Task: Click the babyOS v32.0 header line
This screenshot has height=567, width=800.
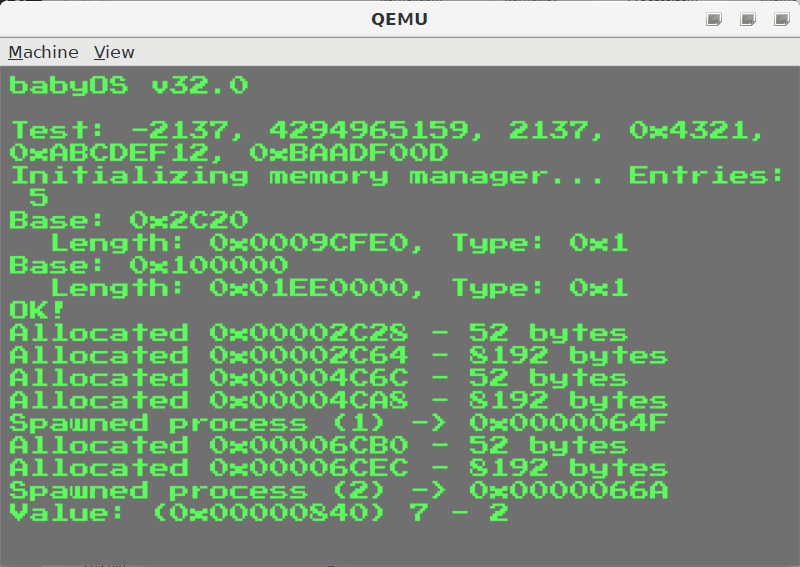Action: pos(129,85)
